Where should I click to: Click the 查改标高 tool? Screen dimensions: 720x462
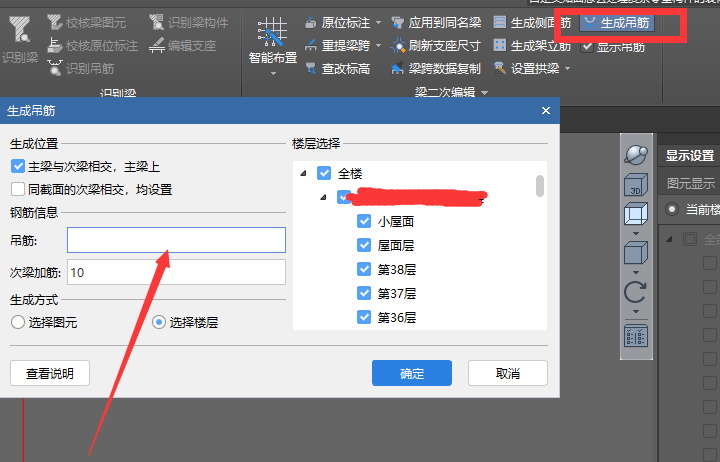coord(338,68)
